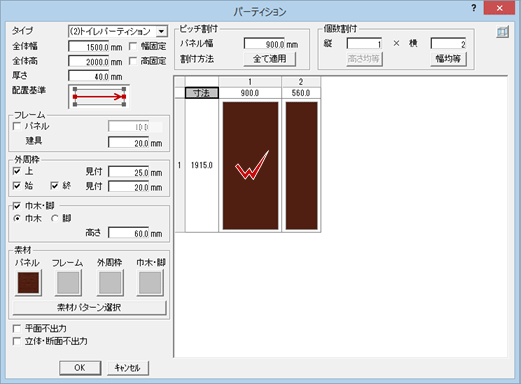Click the 全体幅 input field
Viewport: 521px width, 384px height.
[x=96, y=47]
